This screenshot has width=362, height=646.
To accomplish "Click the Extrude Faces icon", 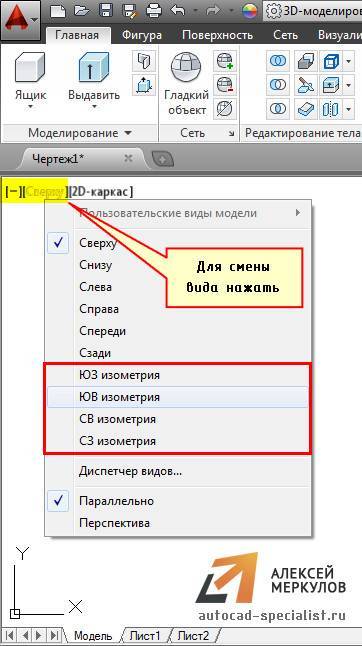I will click(x=331, y=86).
